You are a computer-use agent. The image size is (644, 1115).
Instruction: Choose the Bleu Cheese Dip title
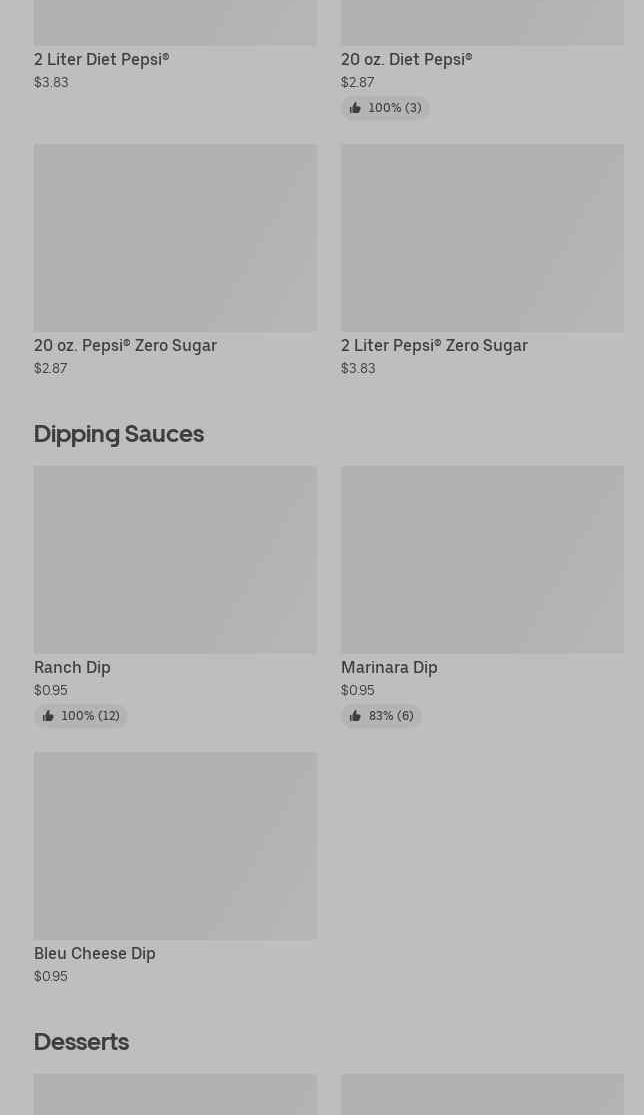pos(95,954)
